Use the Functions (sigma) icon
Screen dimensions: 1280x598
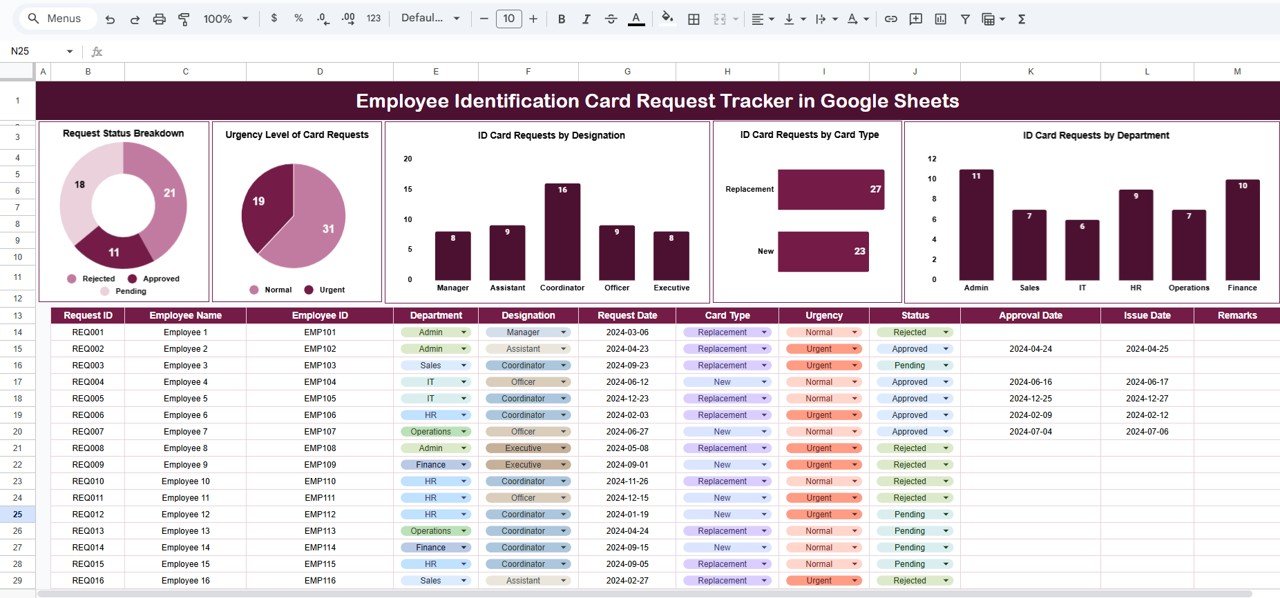1021,18
